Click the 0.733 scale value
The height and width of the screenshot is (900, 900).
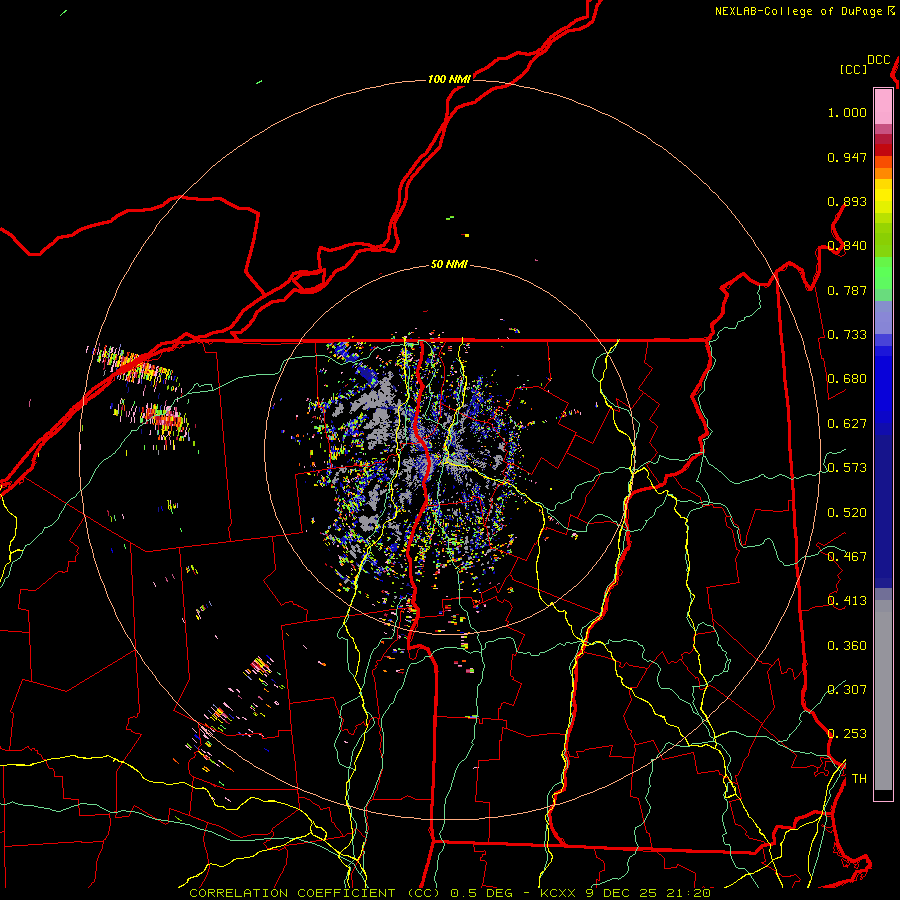click(847, 335)
